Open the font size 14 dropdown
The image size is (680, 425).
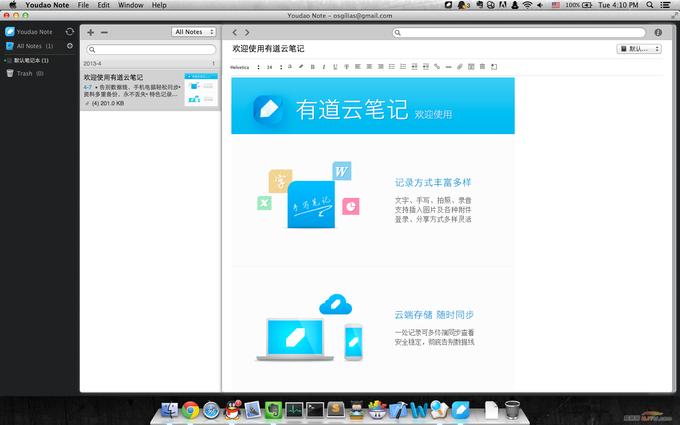[x=274, y=67]
